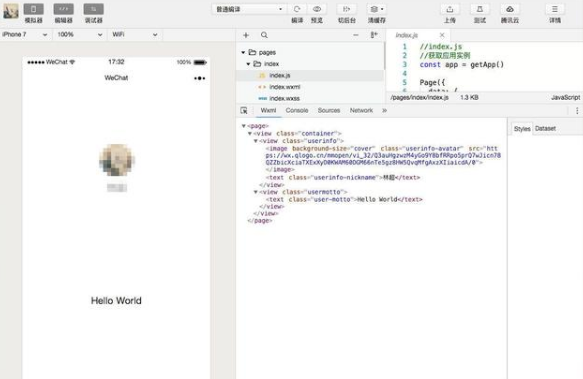Open the 100% zoom dropdown
The width and height of the screenshot is (583, 379).
80,35
